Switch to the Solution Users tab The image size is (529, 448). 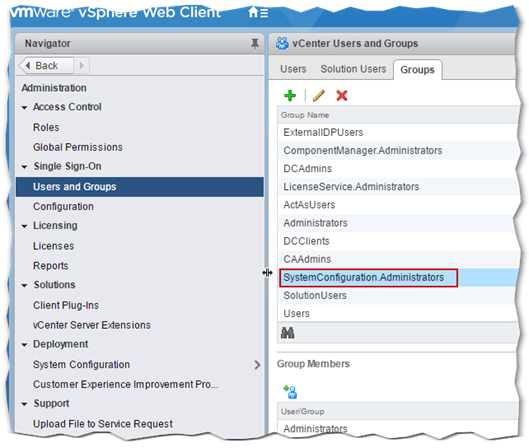click(x=353, y=69)
